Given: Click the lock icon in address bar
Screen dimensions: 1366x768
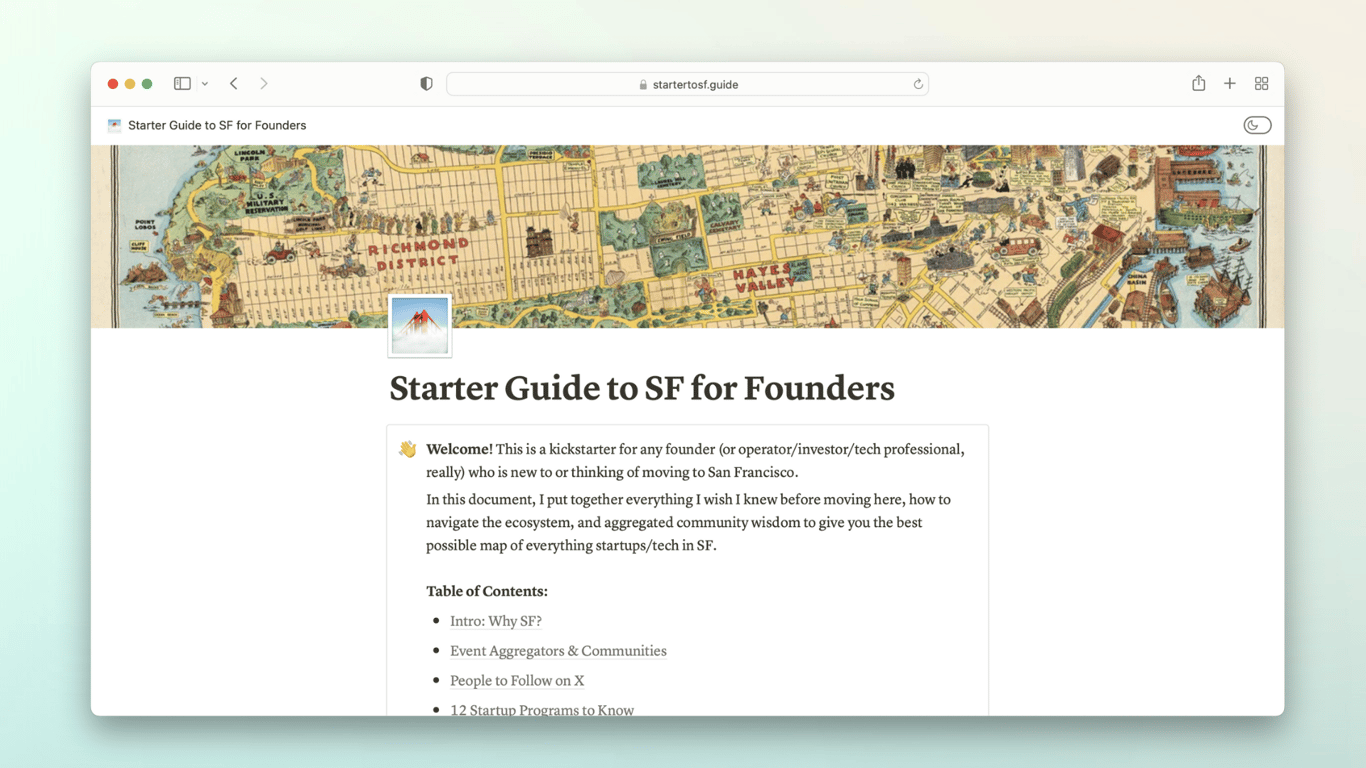Looking at the screenshot, I should click(x=643, y=85).
